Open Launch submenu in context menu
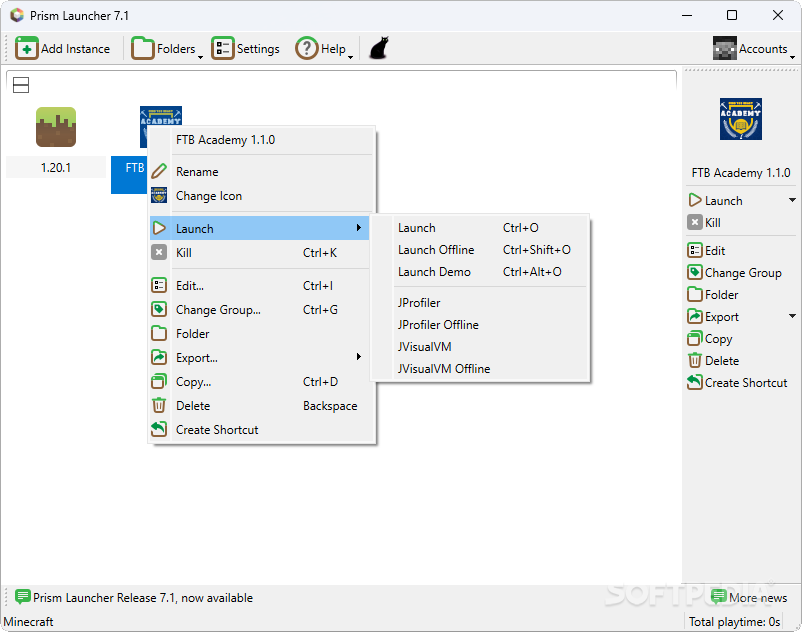Viewport: 802px width, 632px height. (x=259, y=229)
